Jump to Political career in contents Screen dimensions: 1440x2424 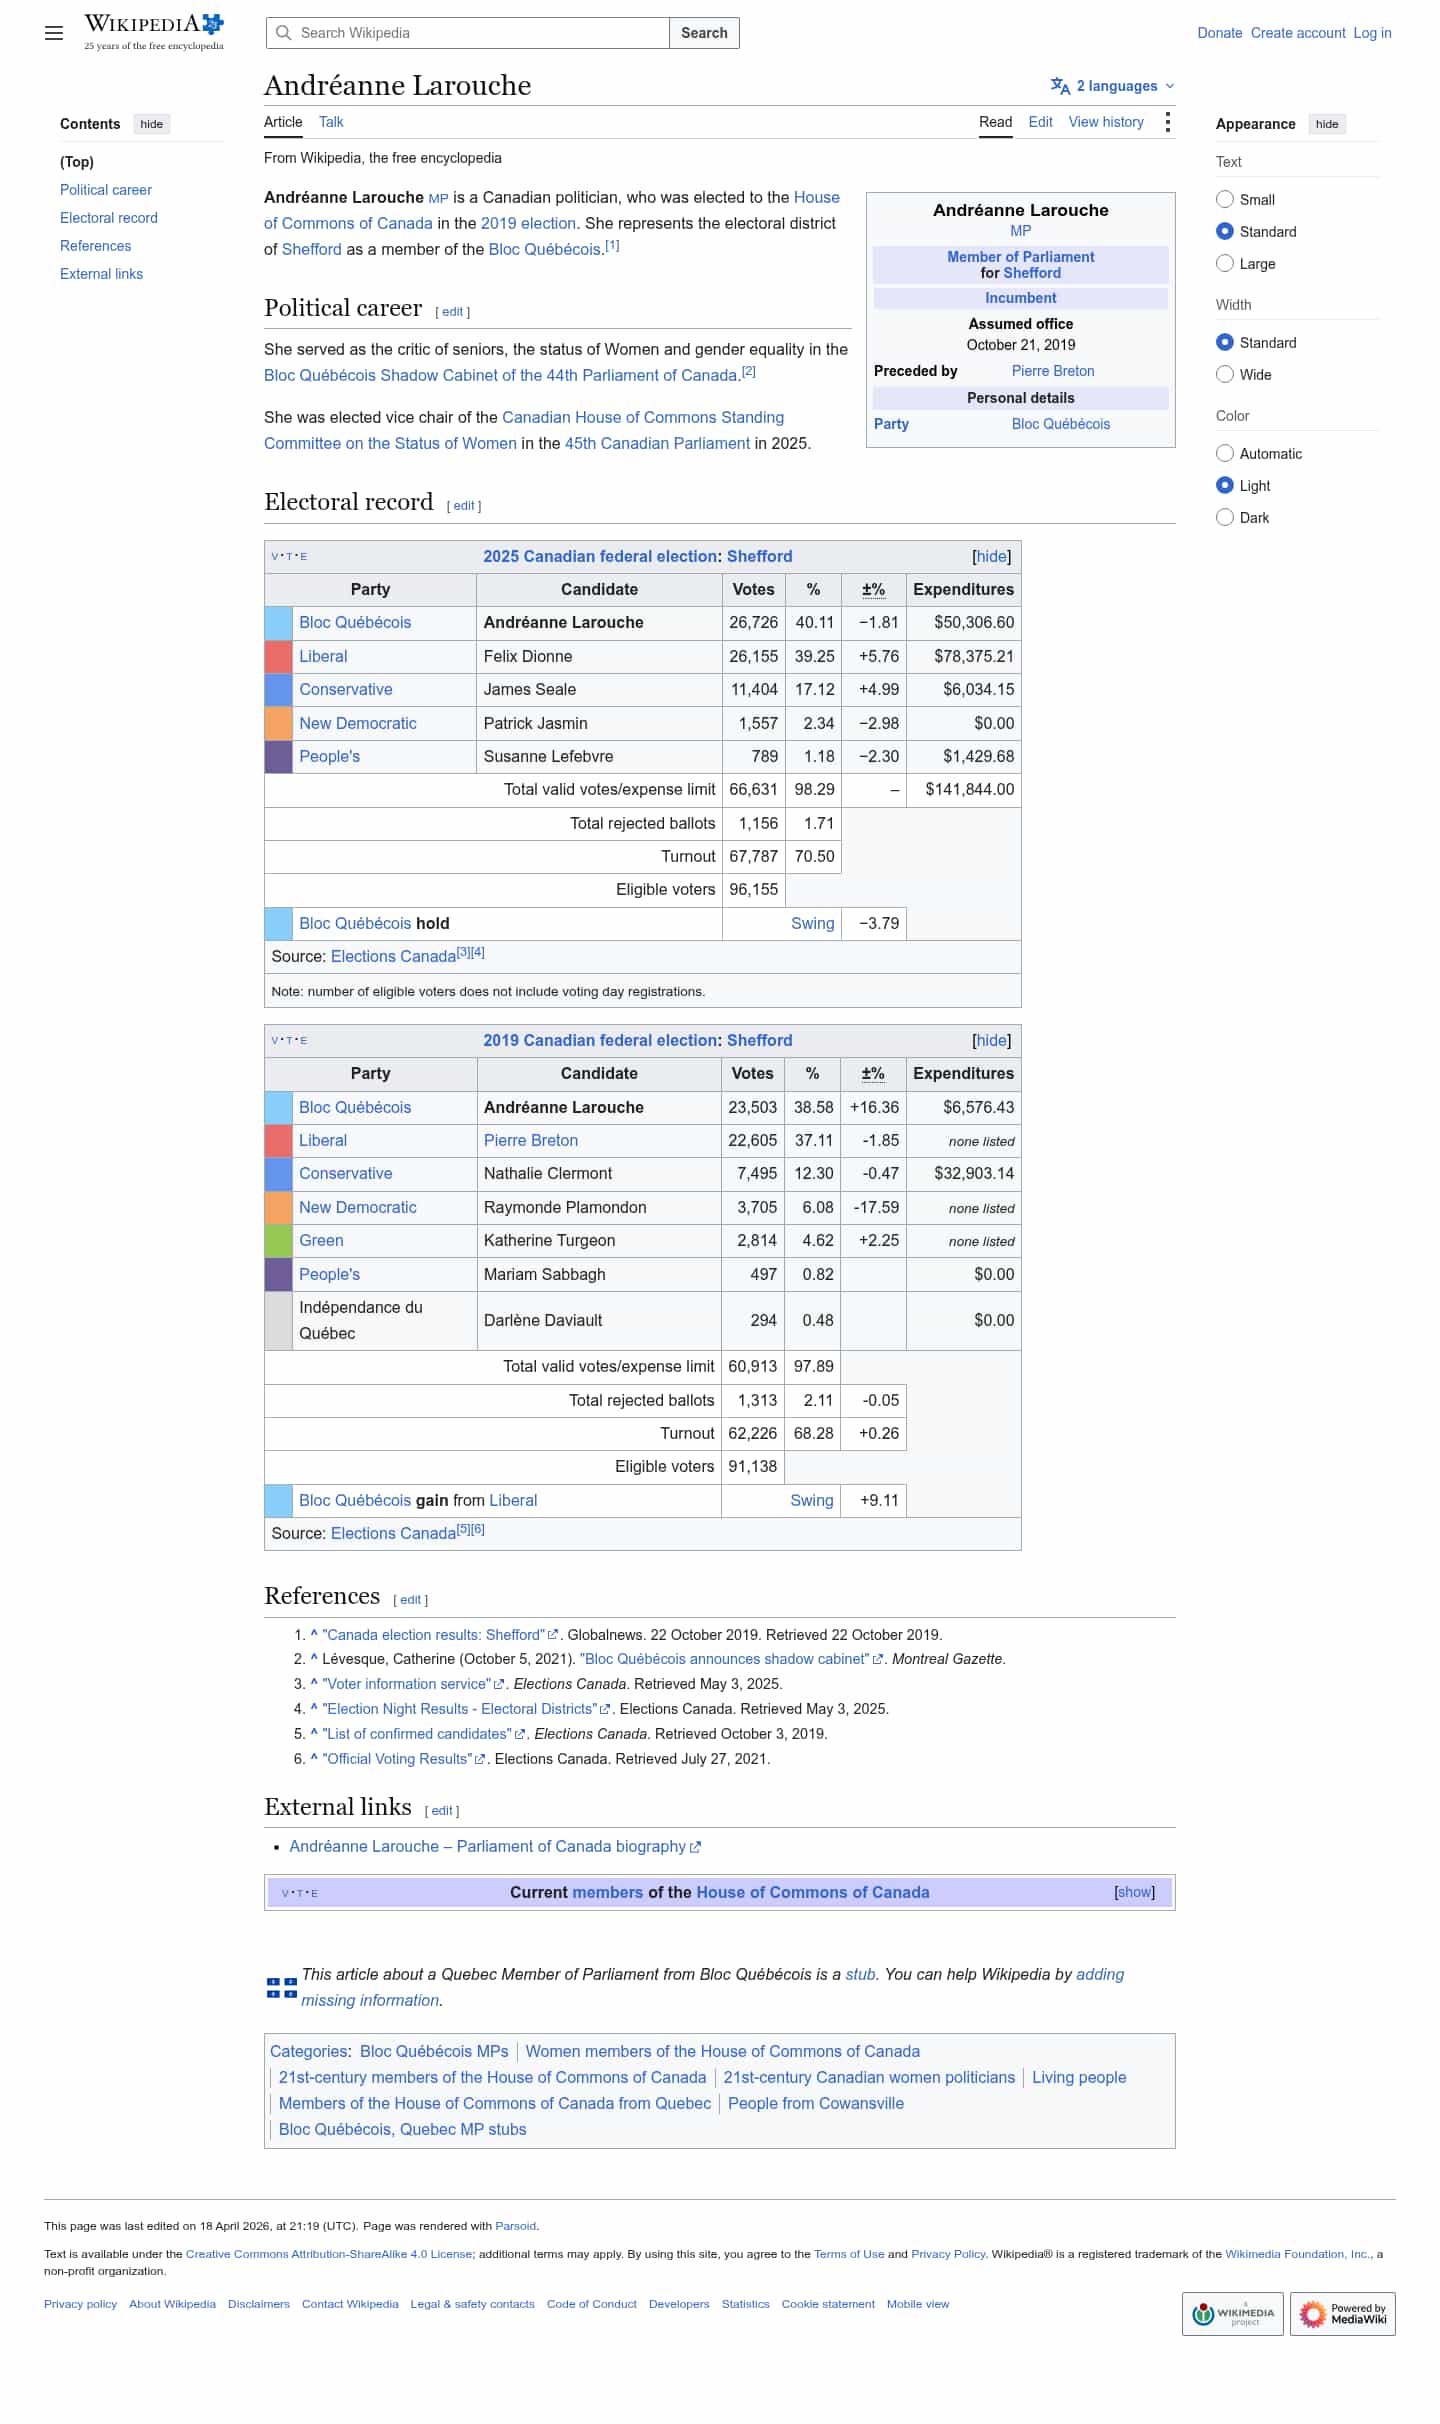(106, 190)
